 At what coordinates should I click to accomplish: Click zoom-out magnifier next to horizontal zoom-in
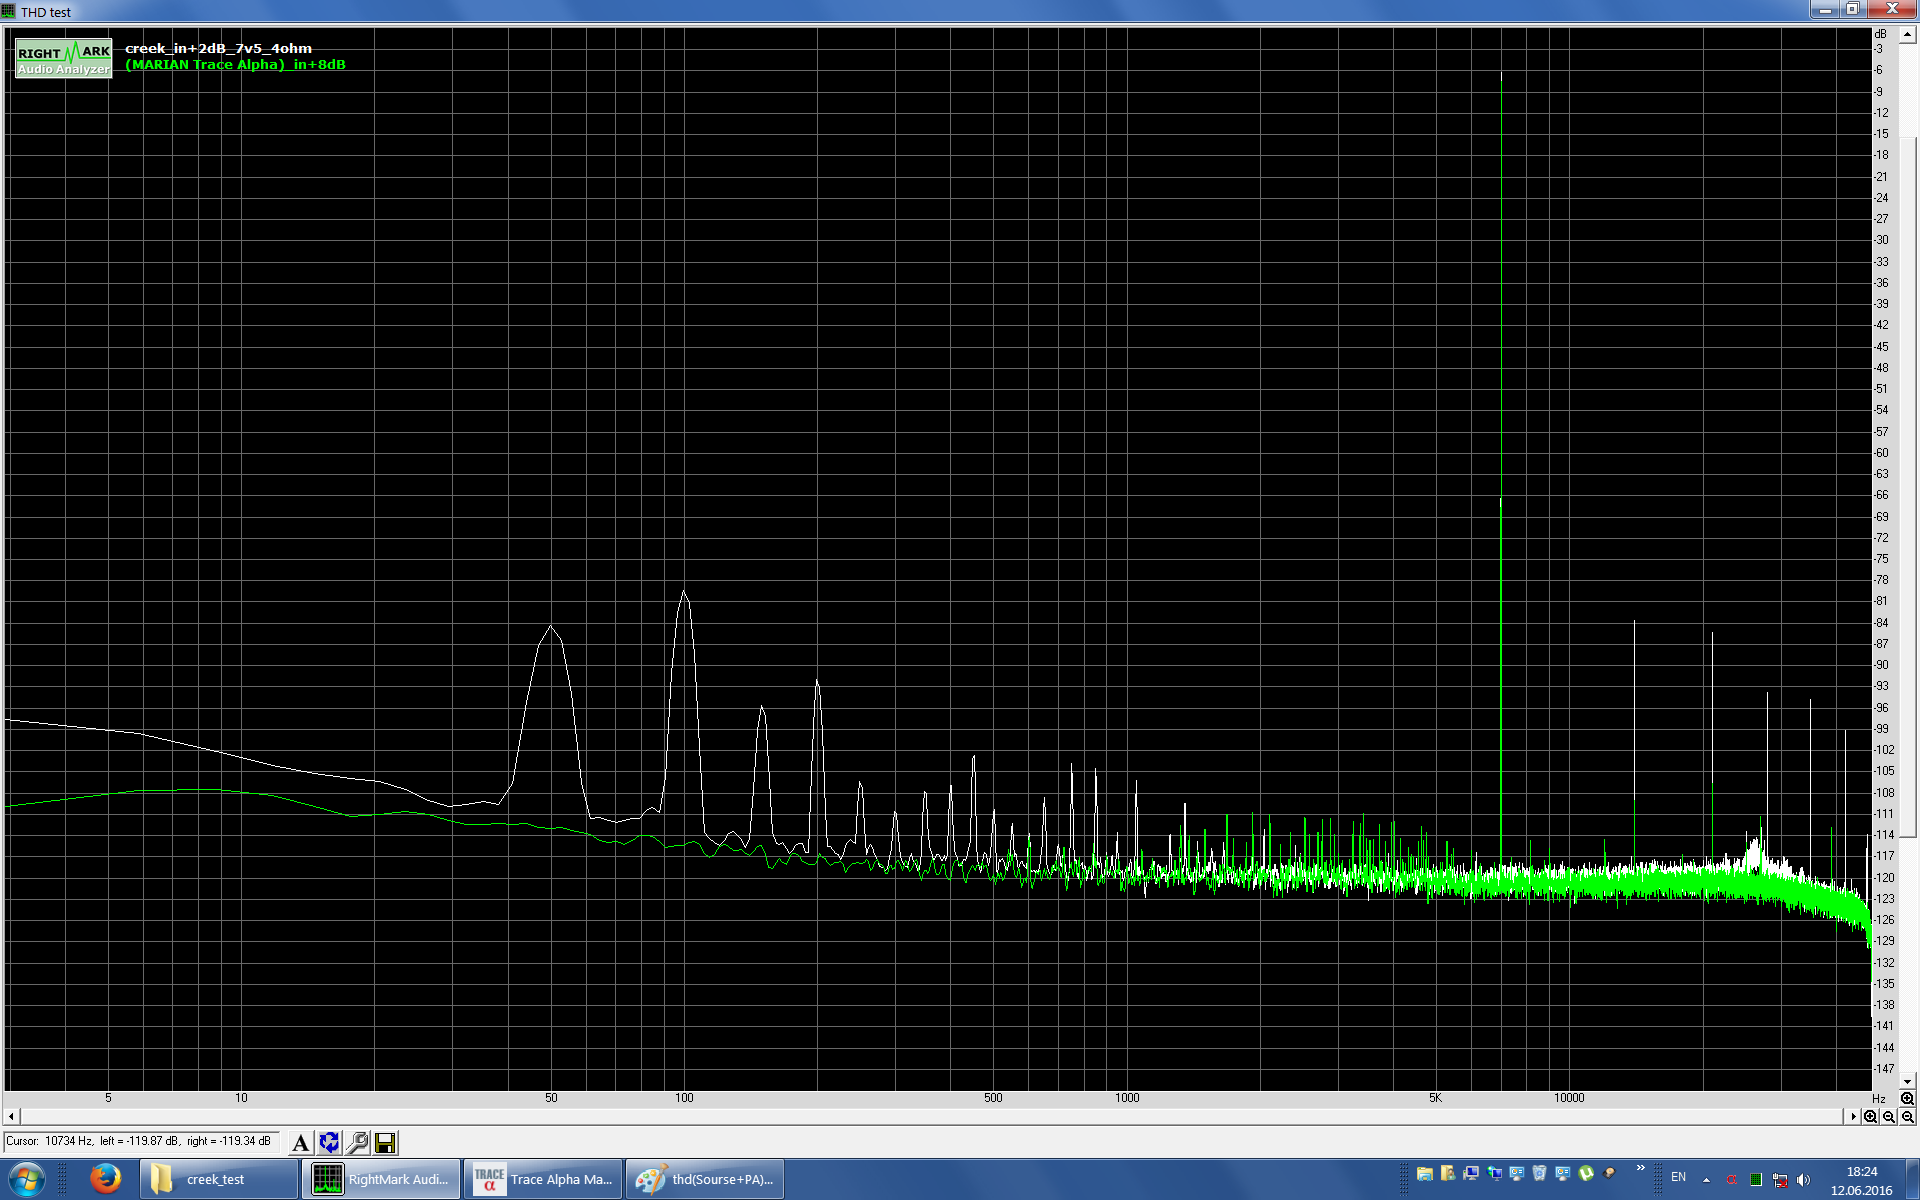[x=1889, y=1116]
